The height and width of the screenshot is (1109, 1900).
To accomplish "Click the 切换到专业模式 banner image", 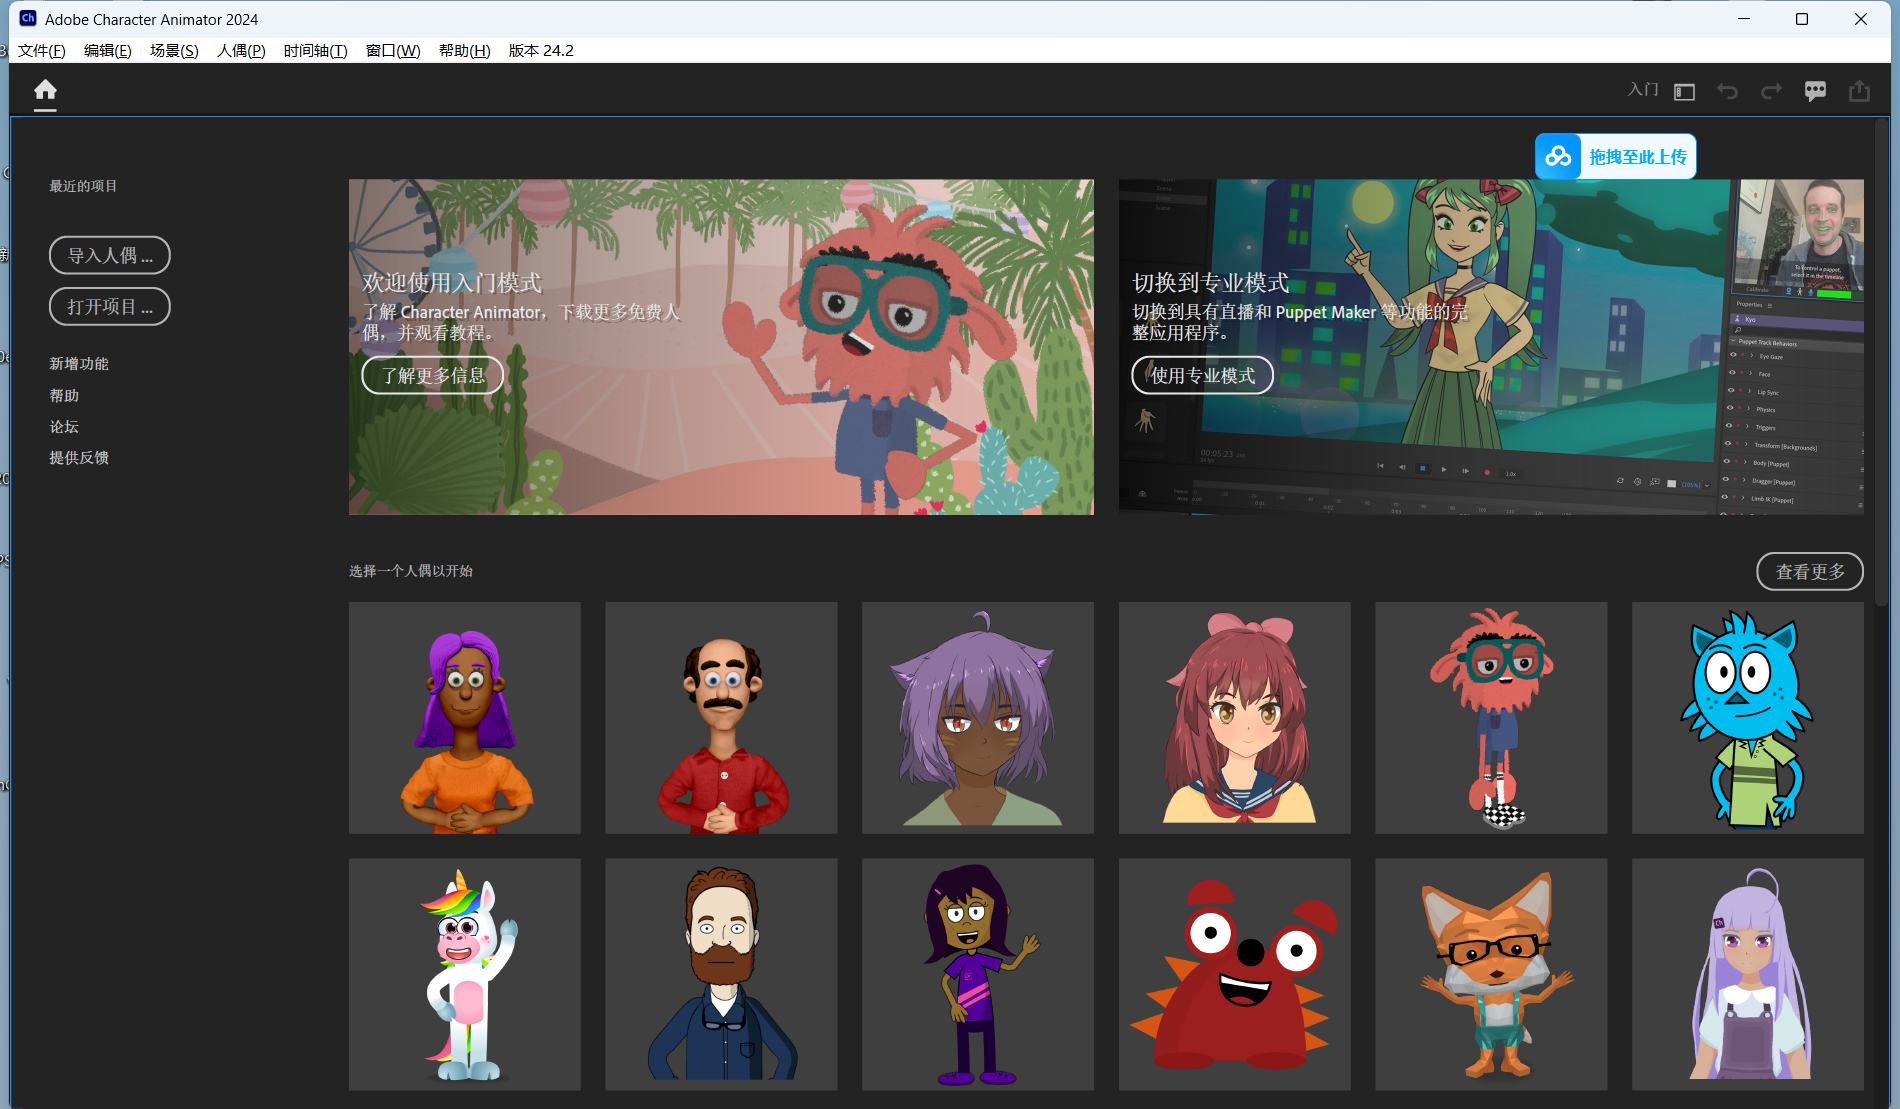I will pos(1491,347).
